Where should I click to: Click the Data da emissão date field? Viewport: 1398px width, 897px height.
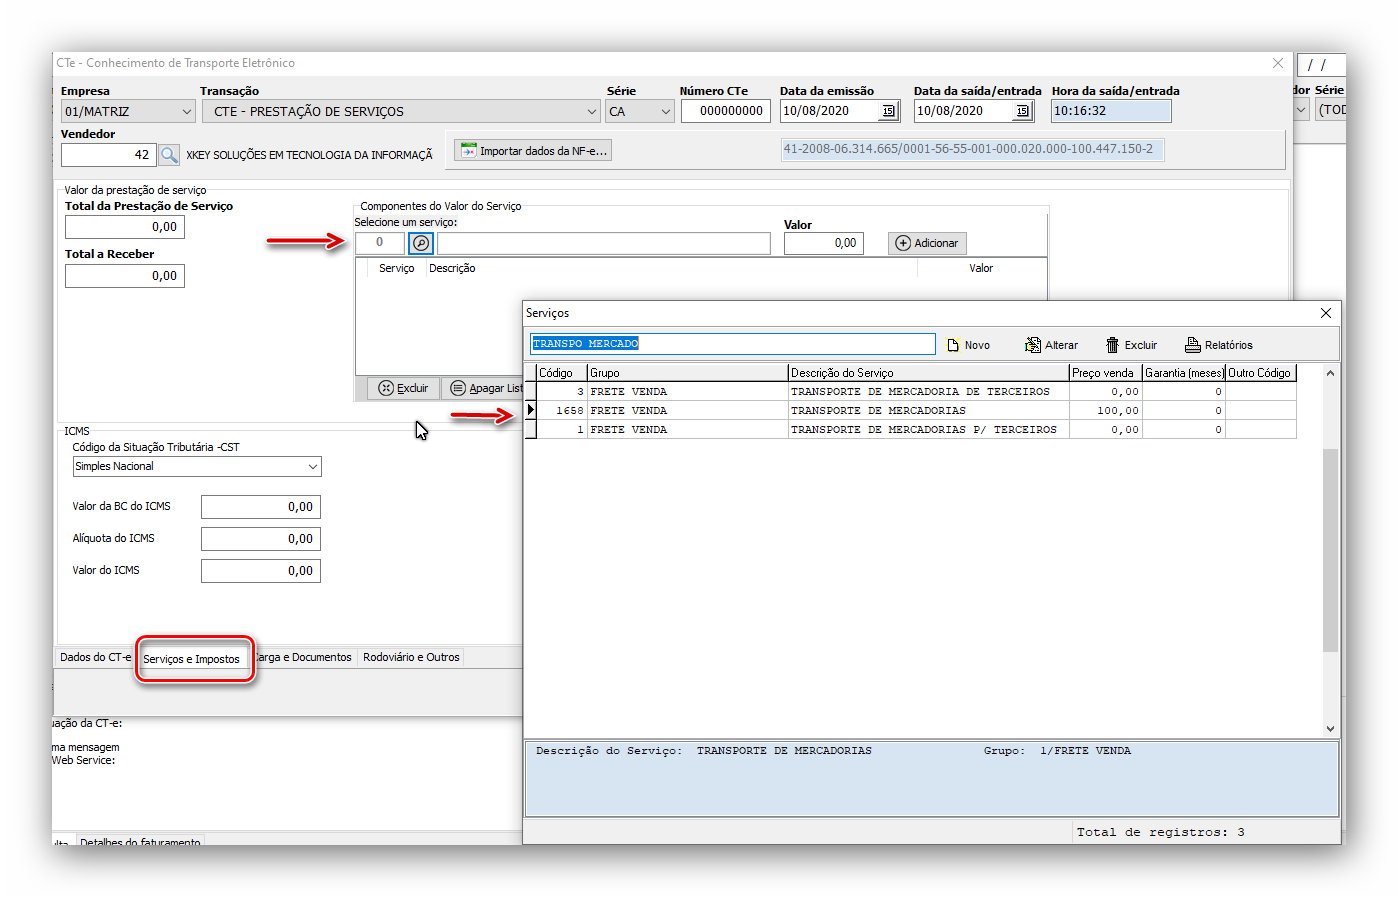point(830,111)
